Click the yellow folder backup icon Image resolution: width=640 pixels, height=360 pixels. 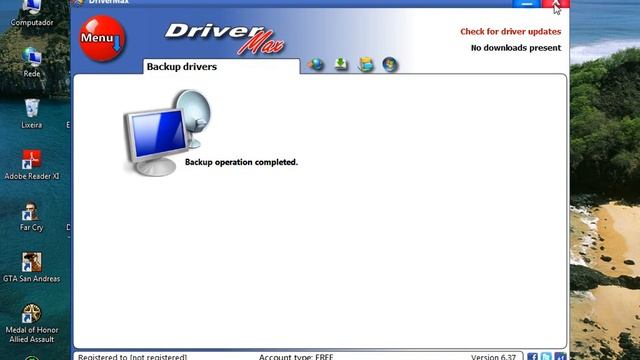click(366, 64)
